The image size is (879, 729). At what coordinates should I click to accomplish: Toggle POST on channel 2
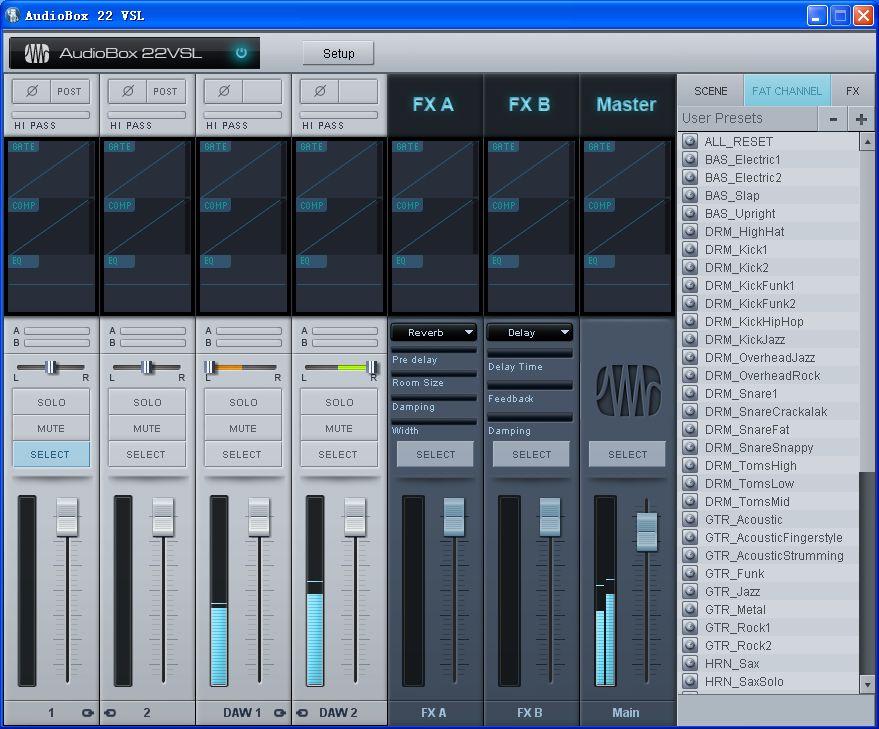[x=165, y=91]
